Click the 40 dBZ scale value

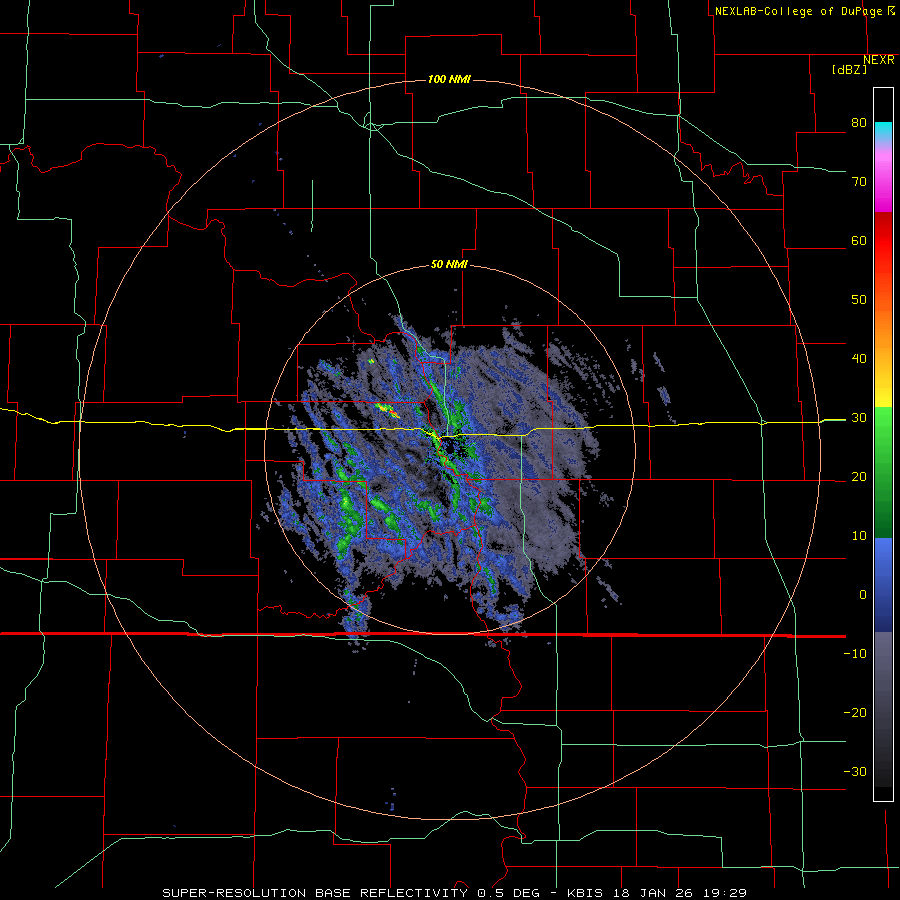pos(859,359)
